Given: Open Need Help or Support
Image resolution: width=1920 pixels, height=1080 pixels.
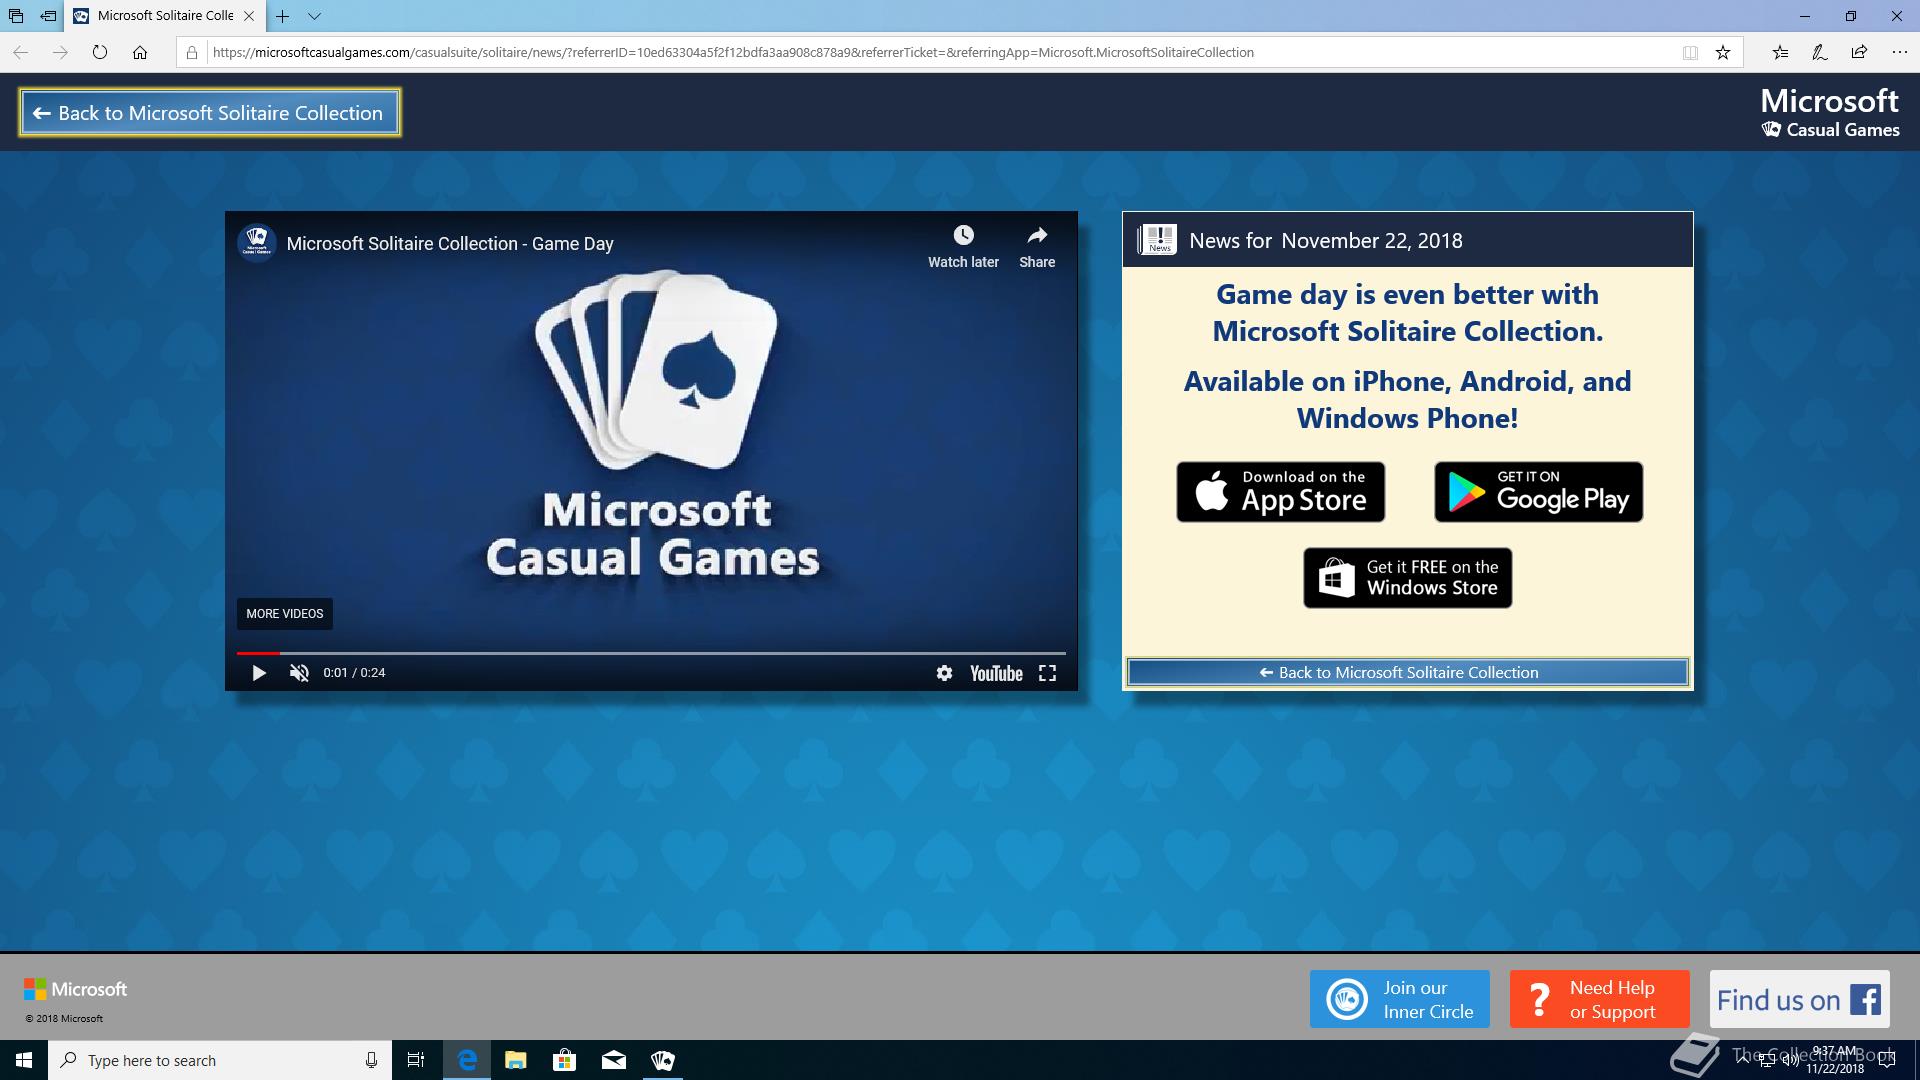Looking at the screenshot, I should tap(1599, 999).
